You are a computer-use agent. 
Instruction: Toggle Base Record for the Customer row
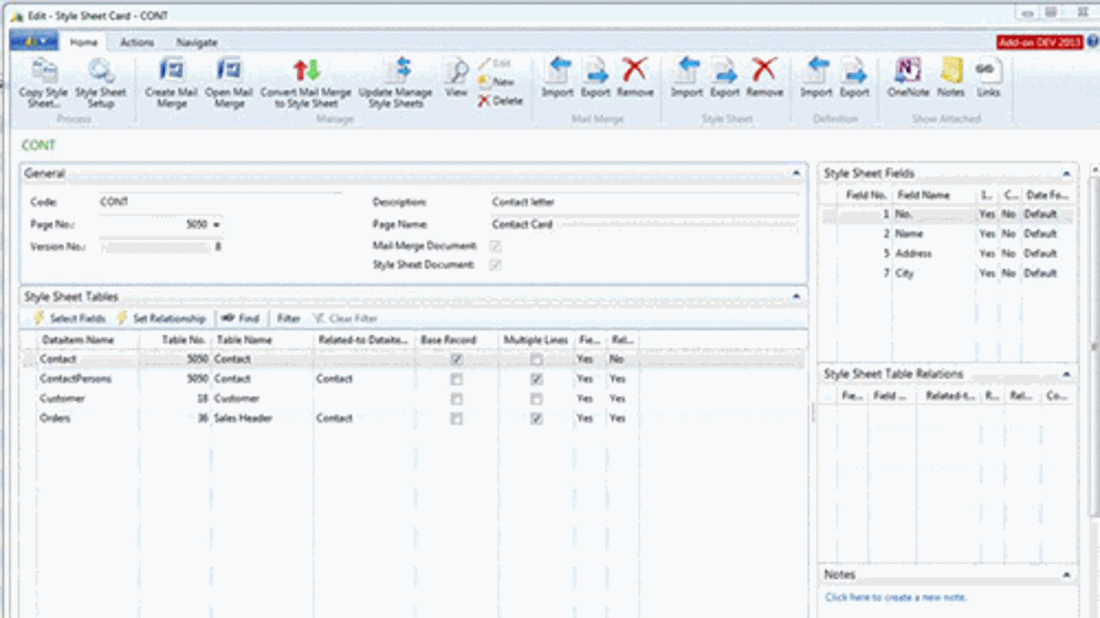coord(457,398)
